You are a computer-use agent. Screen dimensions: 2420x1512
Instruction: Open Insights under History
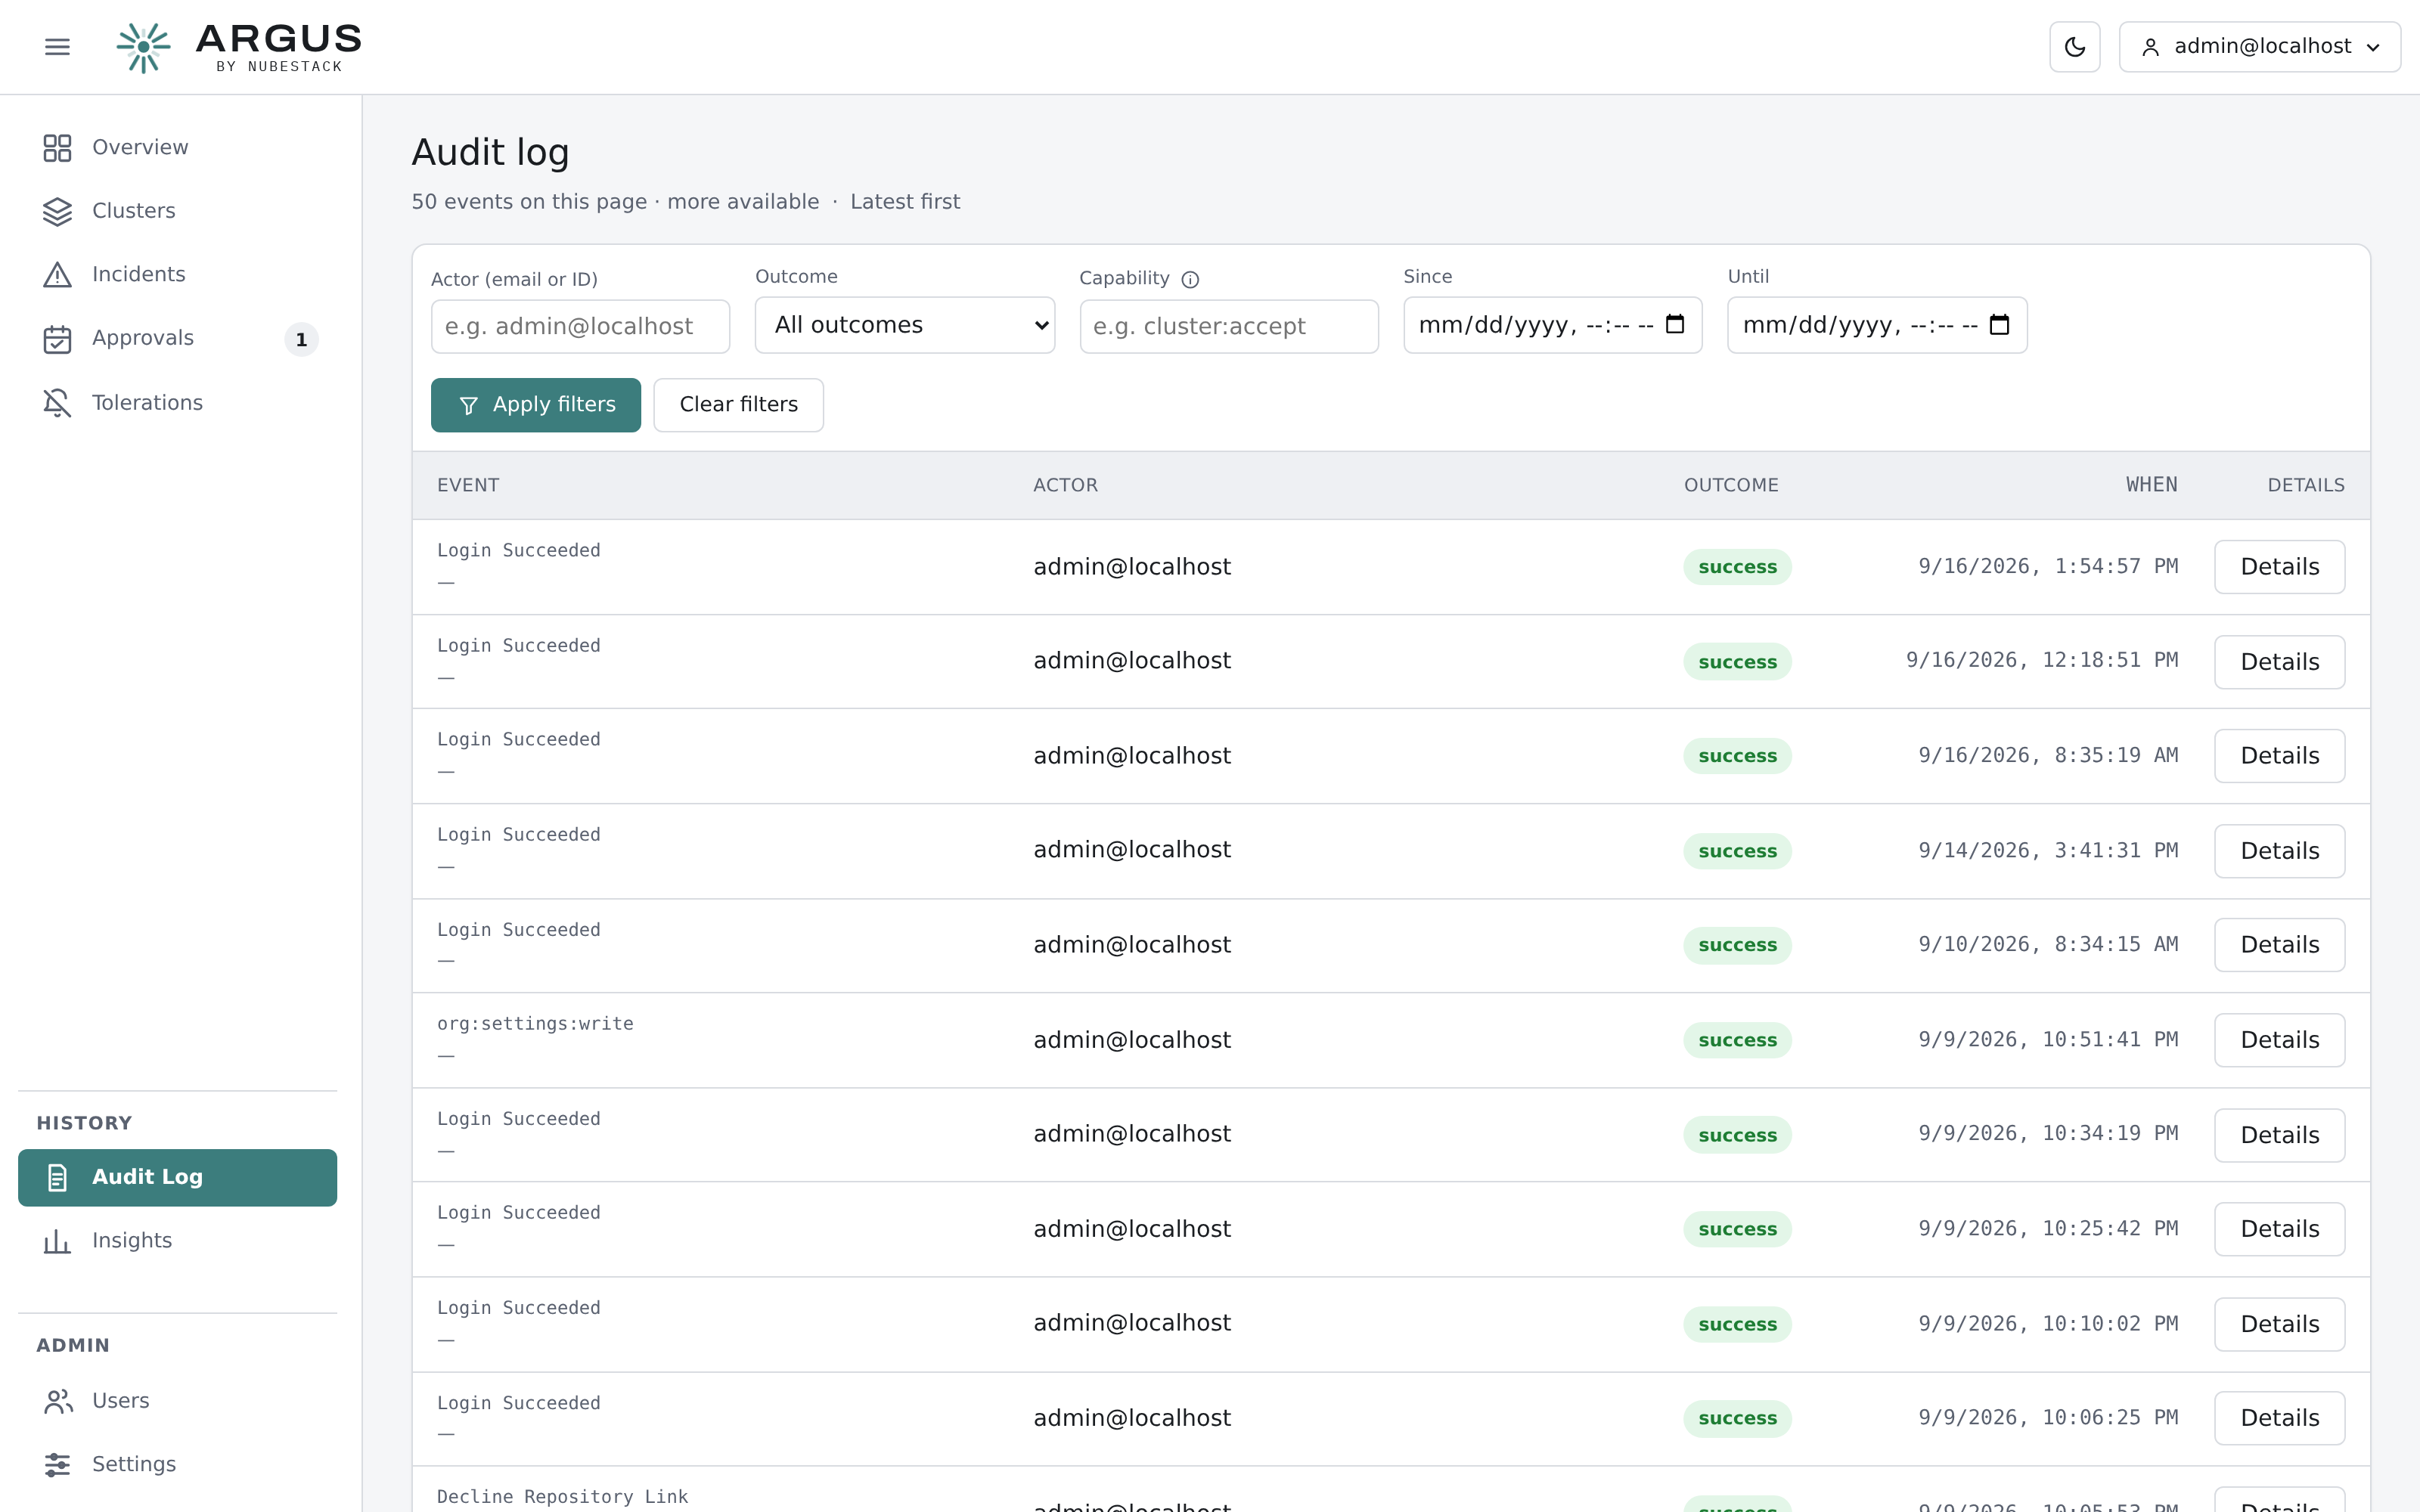[x=177, y=1241]
